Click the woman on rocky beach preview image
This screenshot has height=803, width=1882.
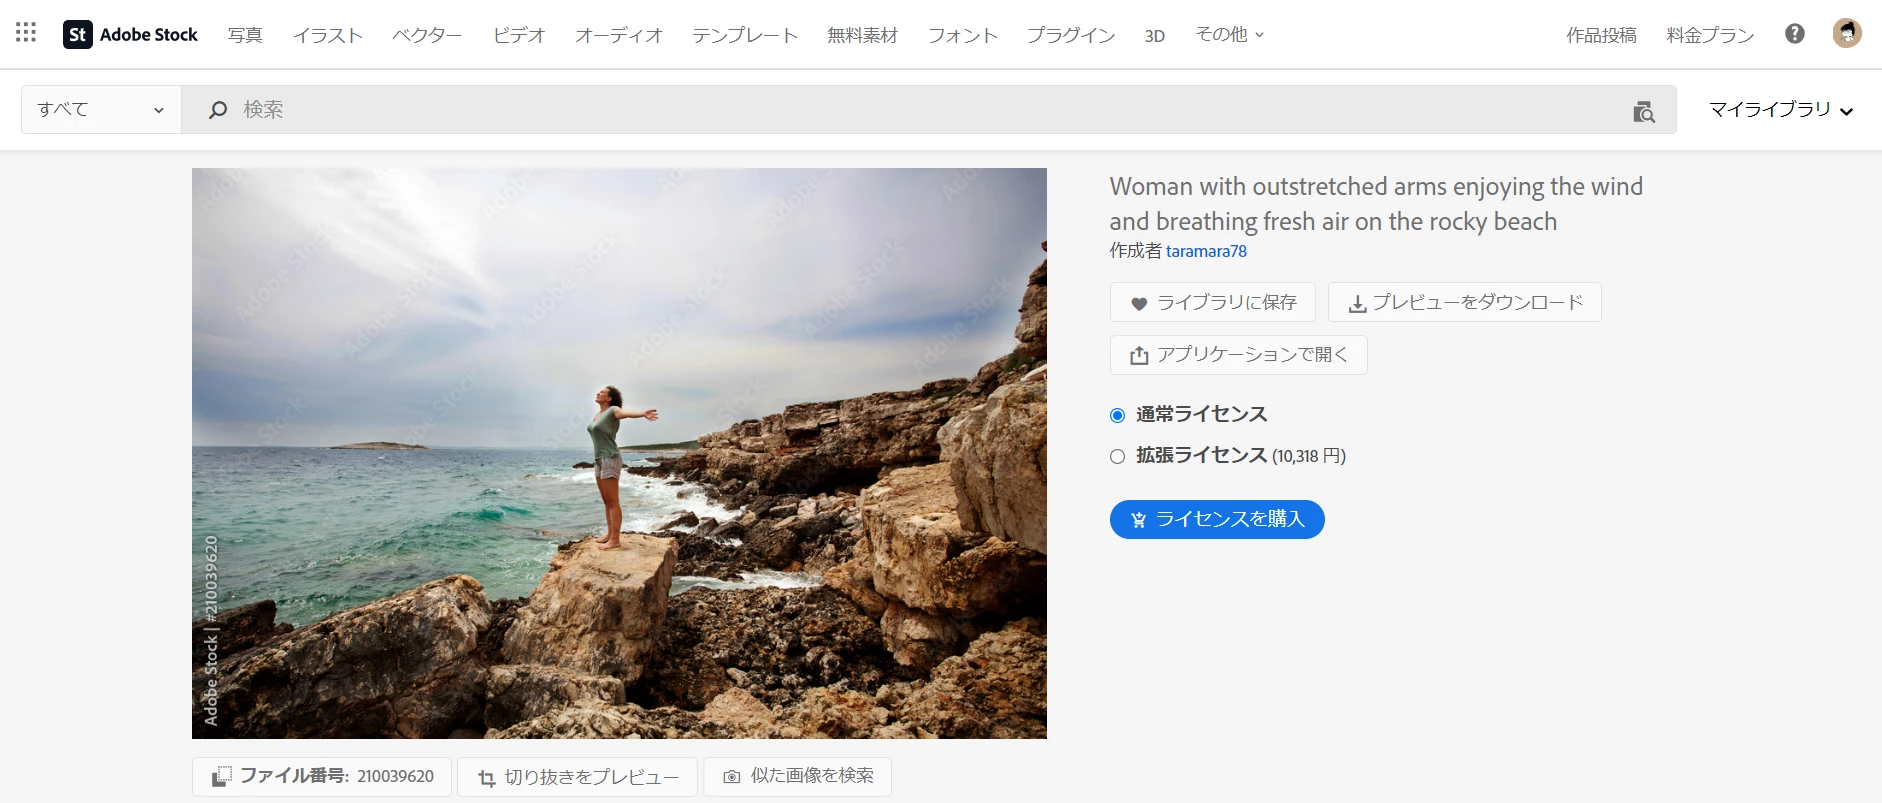coord(619,453)
